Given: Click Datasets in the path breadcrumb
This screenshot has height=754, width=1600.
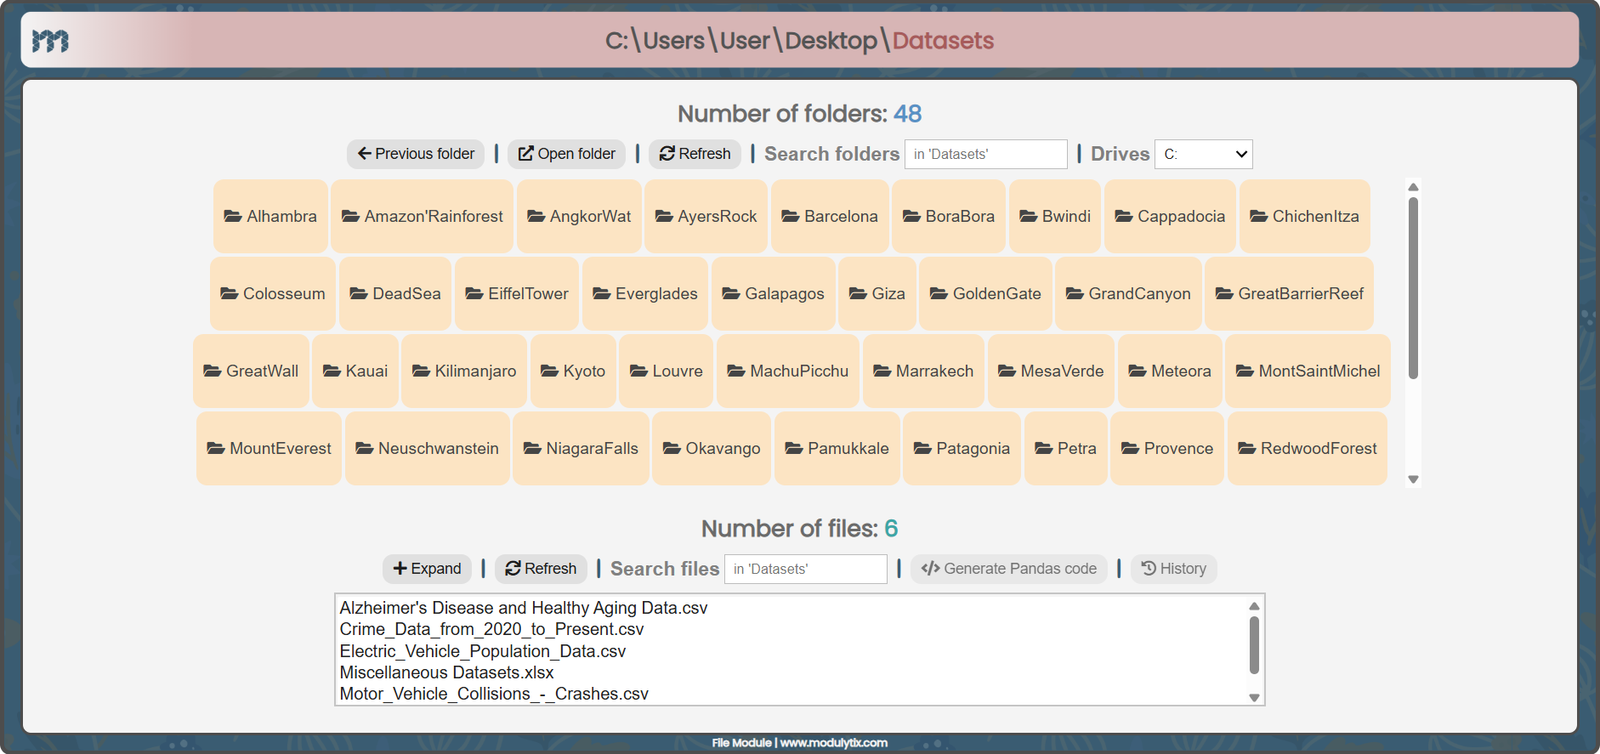Looking at the screenshot, I should pyautogui.click(x=943, y=41).
